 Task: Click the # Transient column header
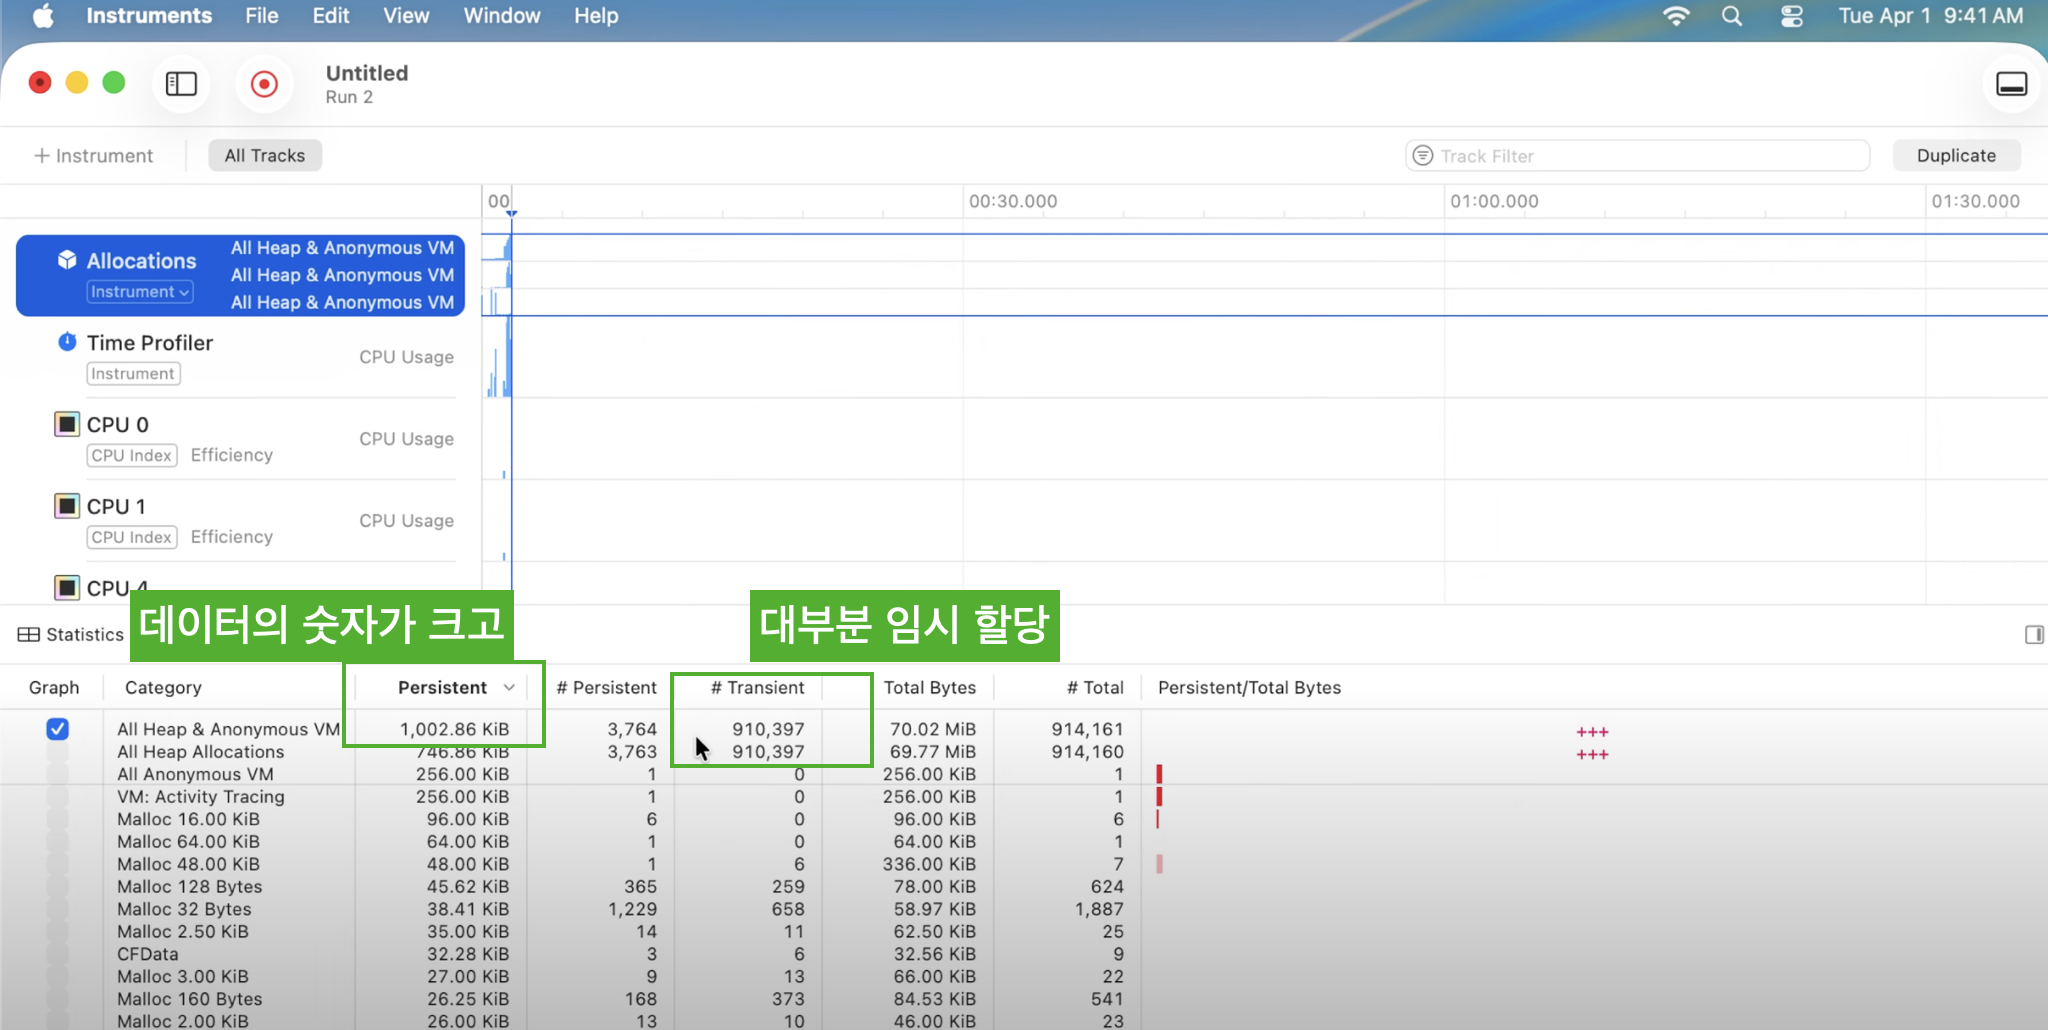pos(757,688)
